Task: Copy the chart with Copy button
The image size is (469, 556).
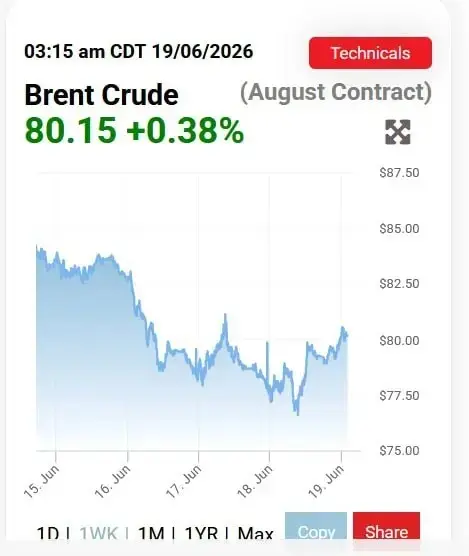Action: [x=316, y=526]
